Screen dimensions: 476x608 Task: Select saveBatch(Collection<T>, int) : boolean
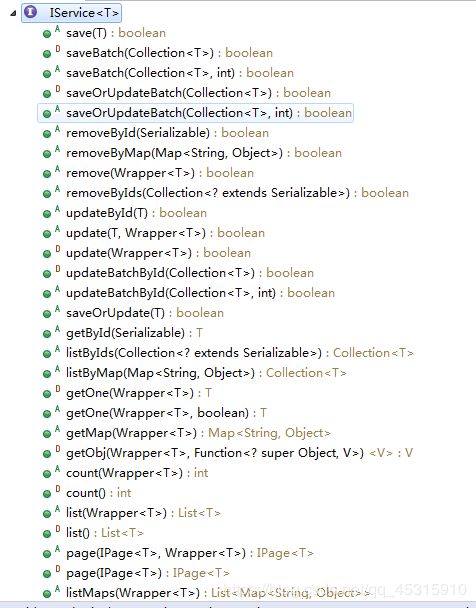pos(180,73)
